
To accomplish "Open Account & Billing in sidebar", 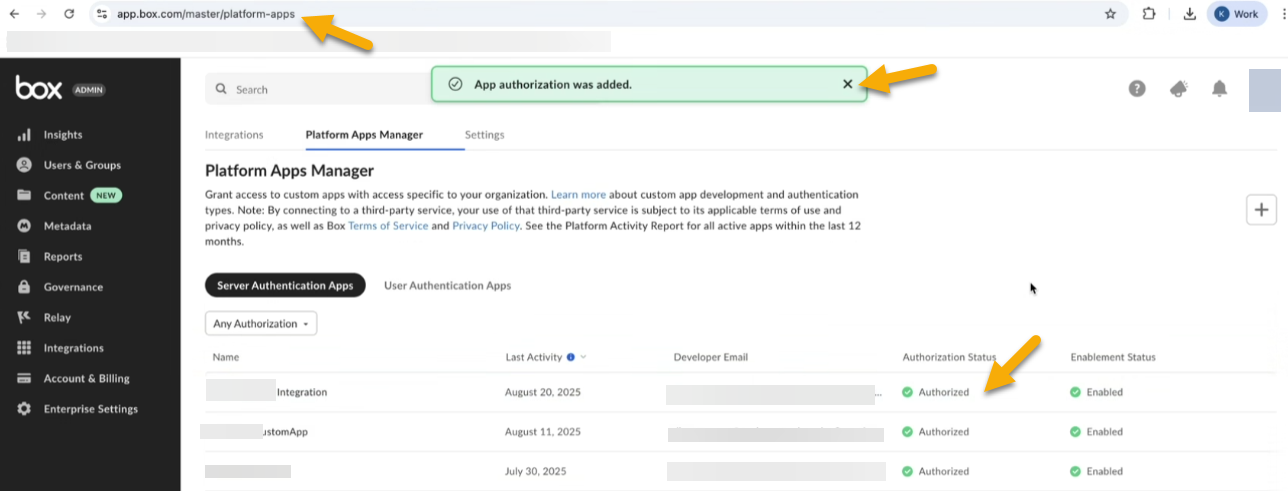I will (73, 378).
